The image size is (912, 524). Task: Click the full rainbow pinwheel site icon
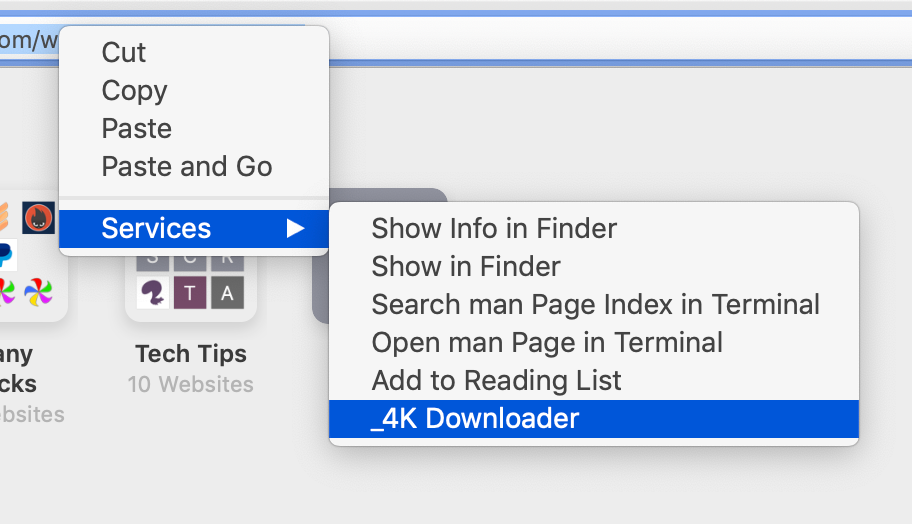[38, 291]
